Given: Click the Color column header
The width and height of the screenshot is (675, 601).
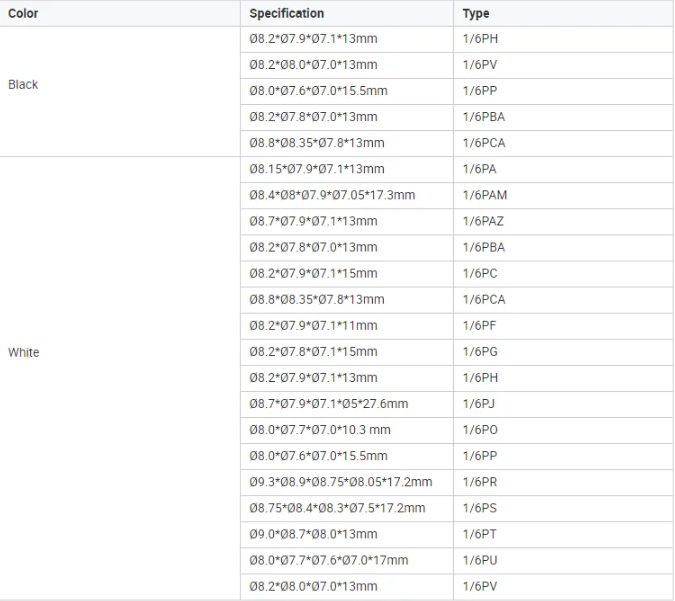Looking at the screenshot, I should [x=24, y=14].
